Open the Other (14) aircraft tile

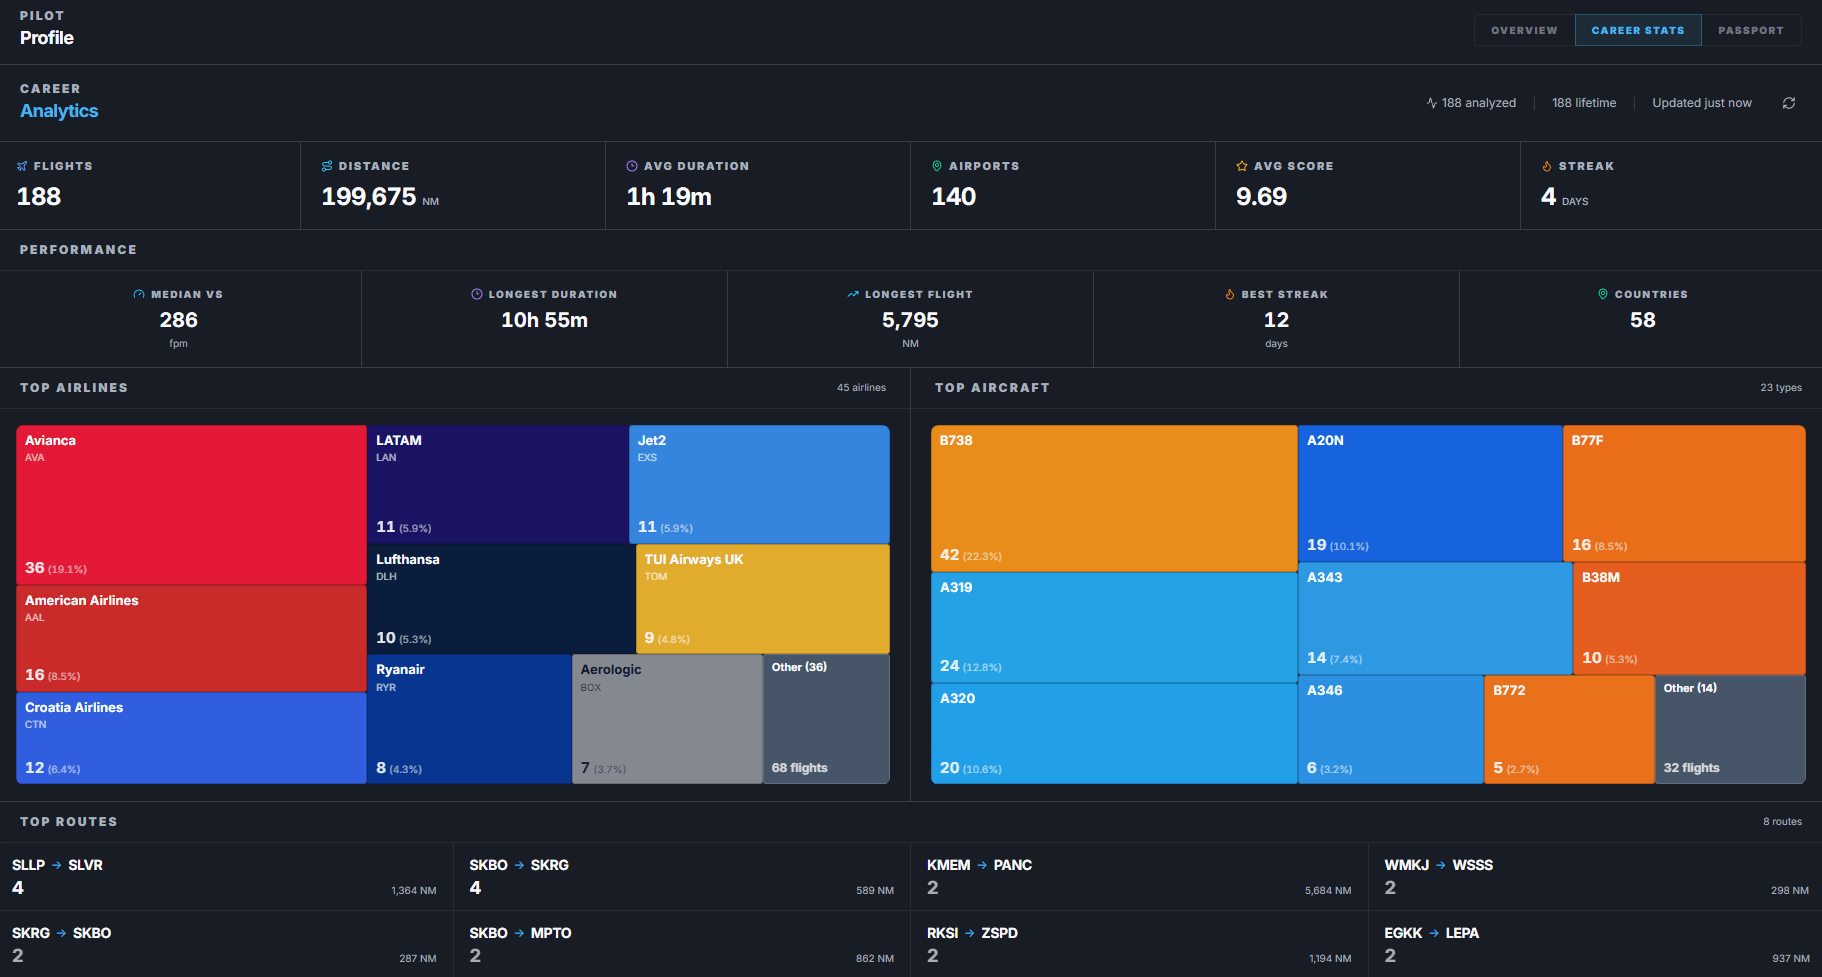1730,729
